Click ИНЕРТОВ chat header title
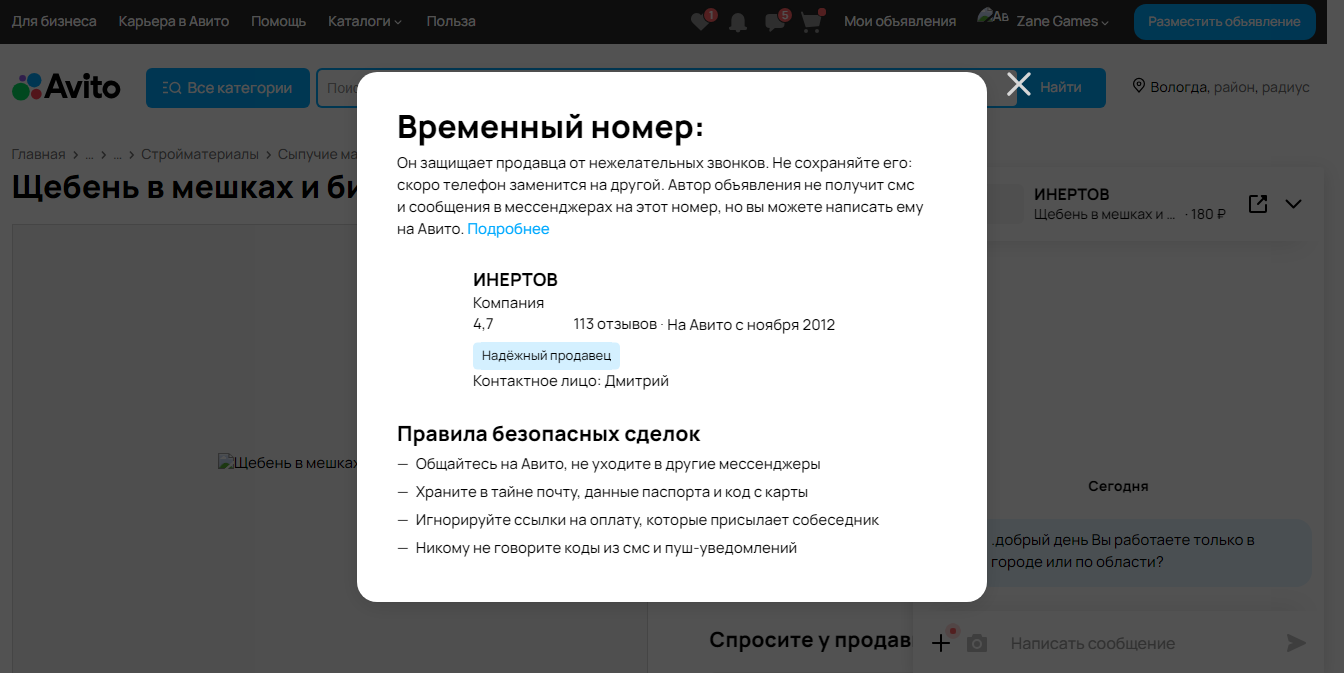This screenshot has height=673, width=1344. pos(1072,194)
